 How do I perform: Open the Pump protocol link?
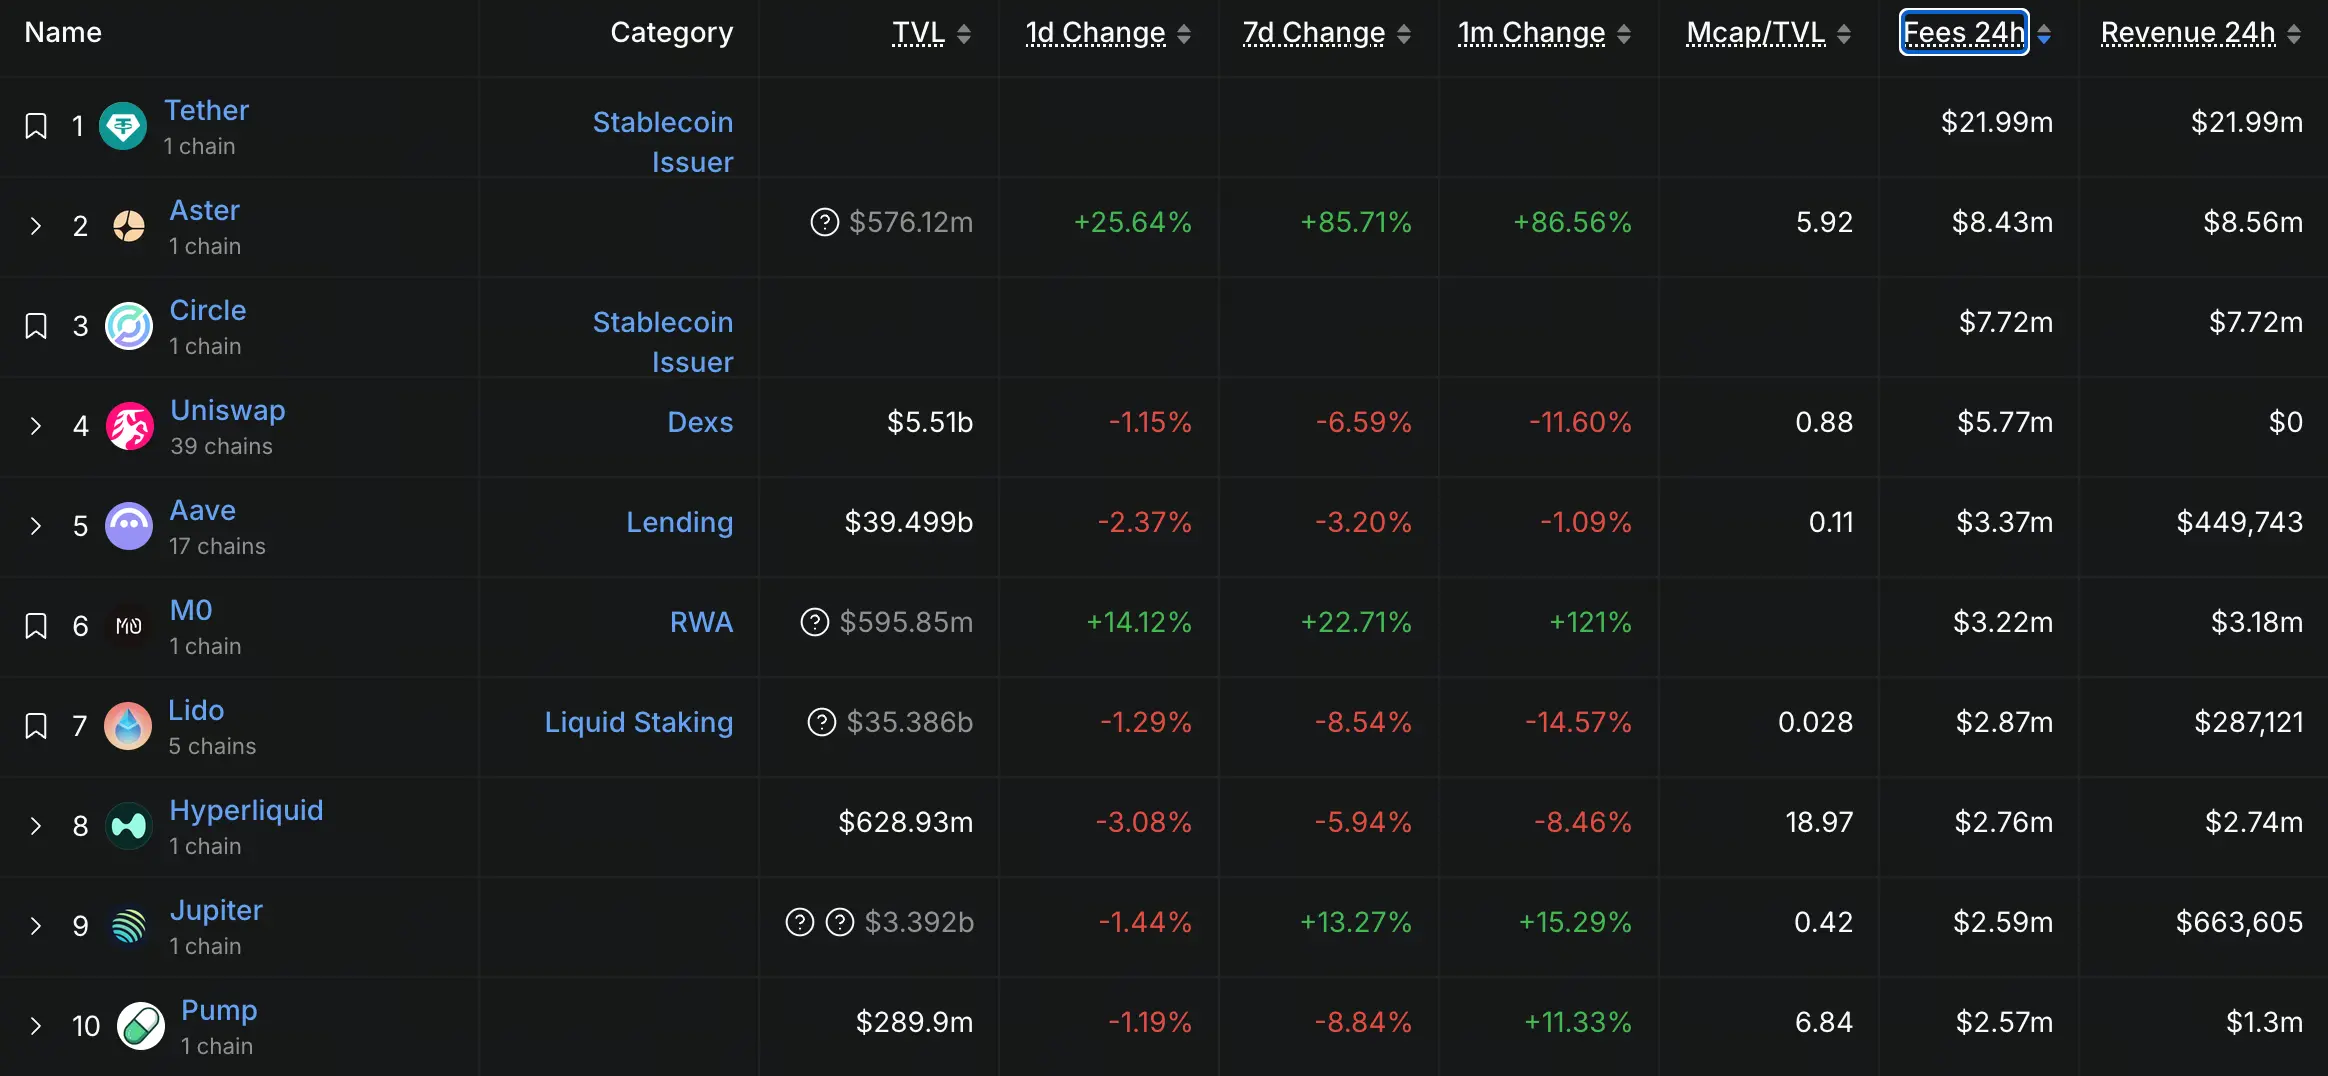[x=219, y=1010]
